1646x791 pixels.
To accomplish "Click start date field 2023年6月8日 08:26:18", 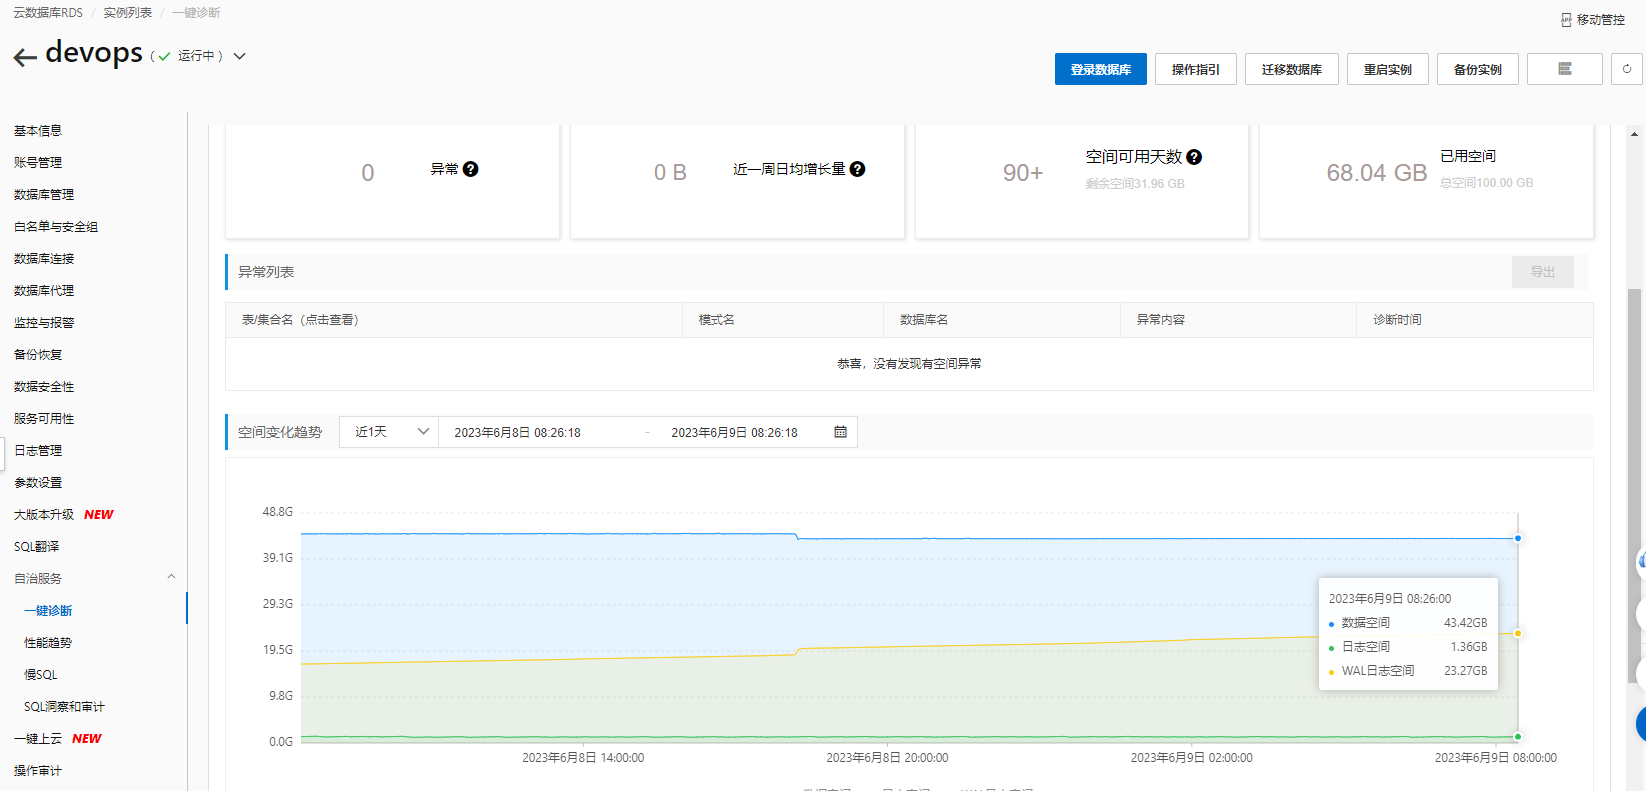I will tap(518, 433).
